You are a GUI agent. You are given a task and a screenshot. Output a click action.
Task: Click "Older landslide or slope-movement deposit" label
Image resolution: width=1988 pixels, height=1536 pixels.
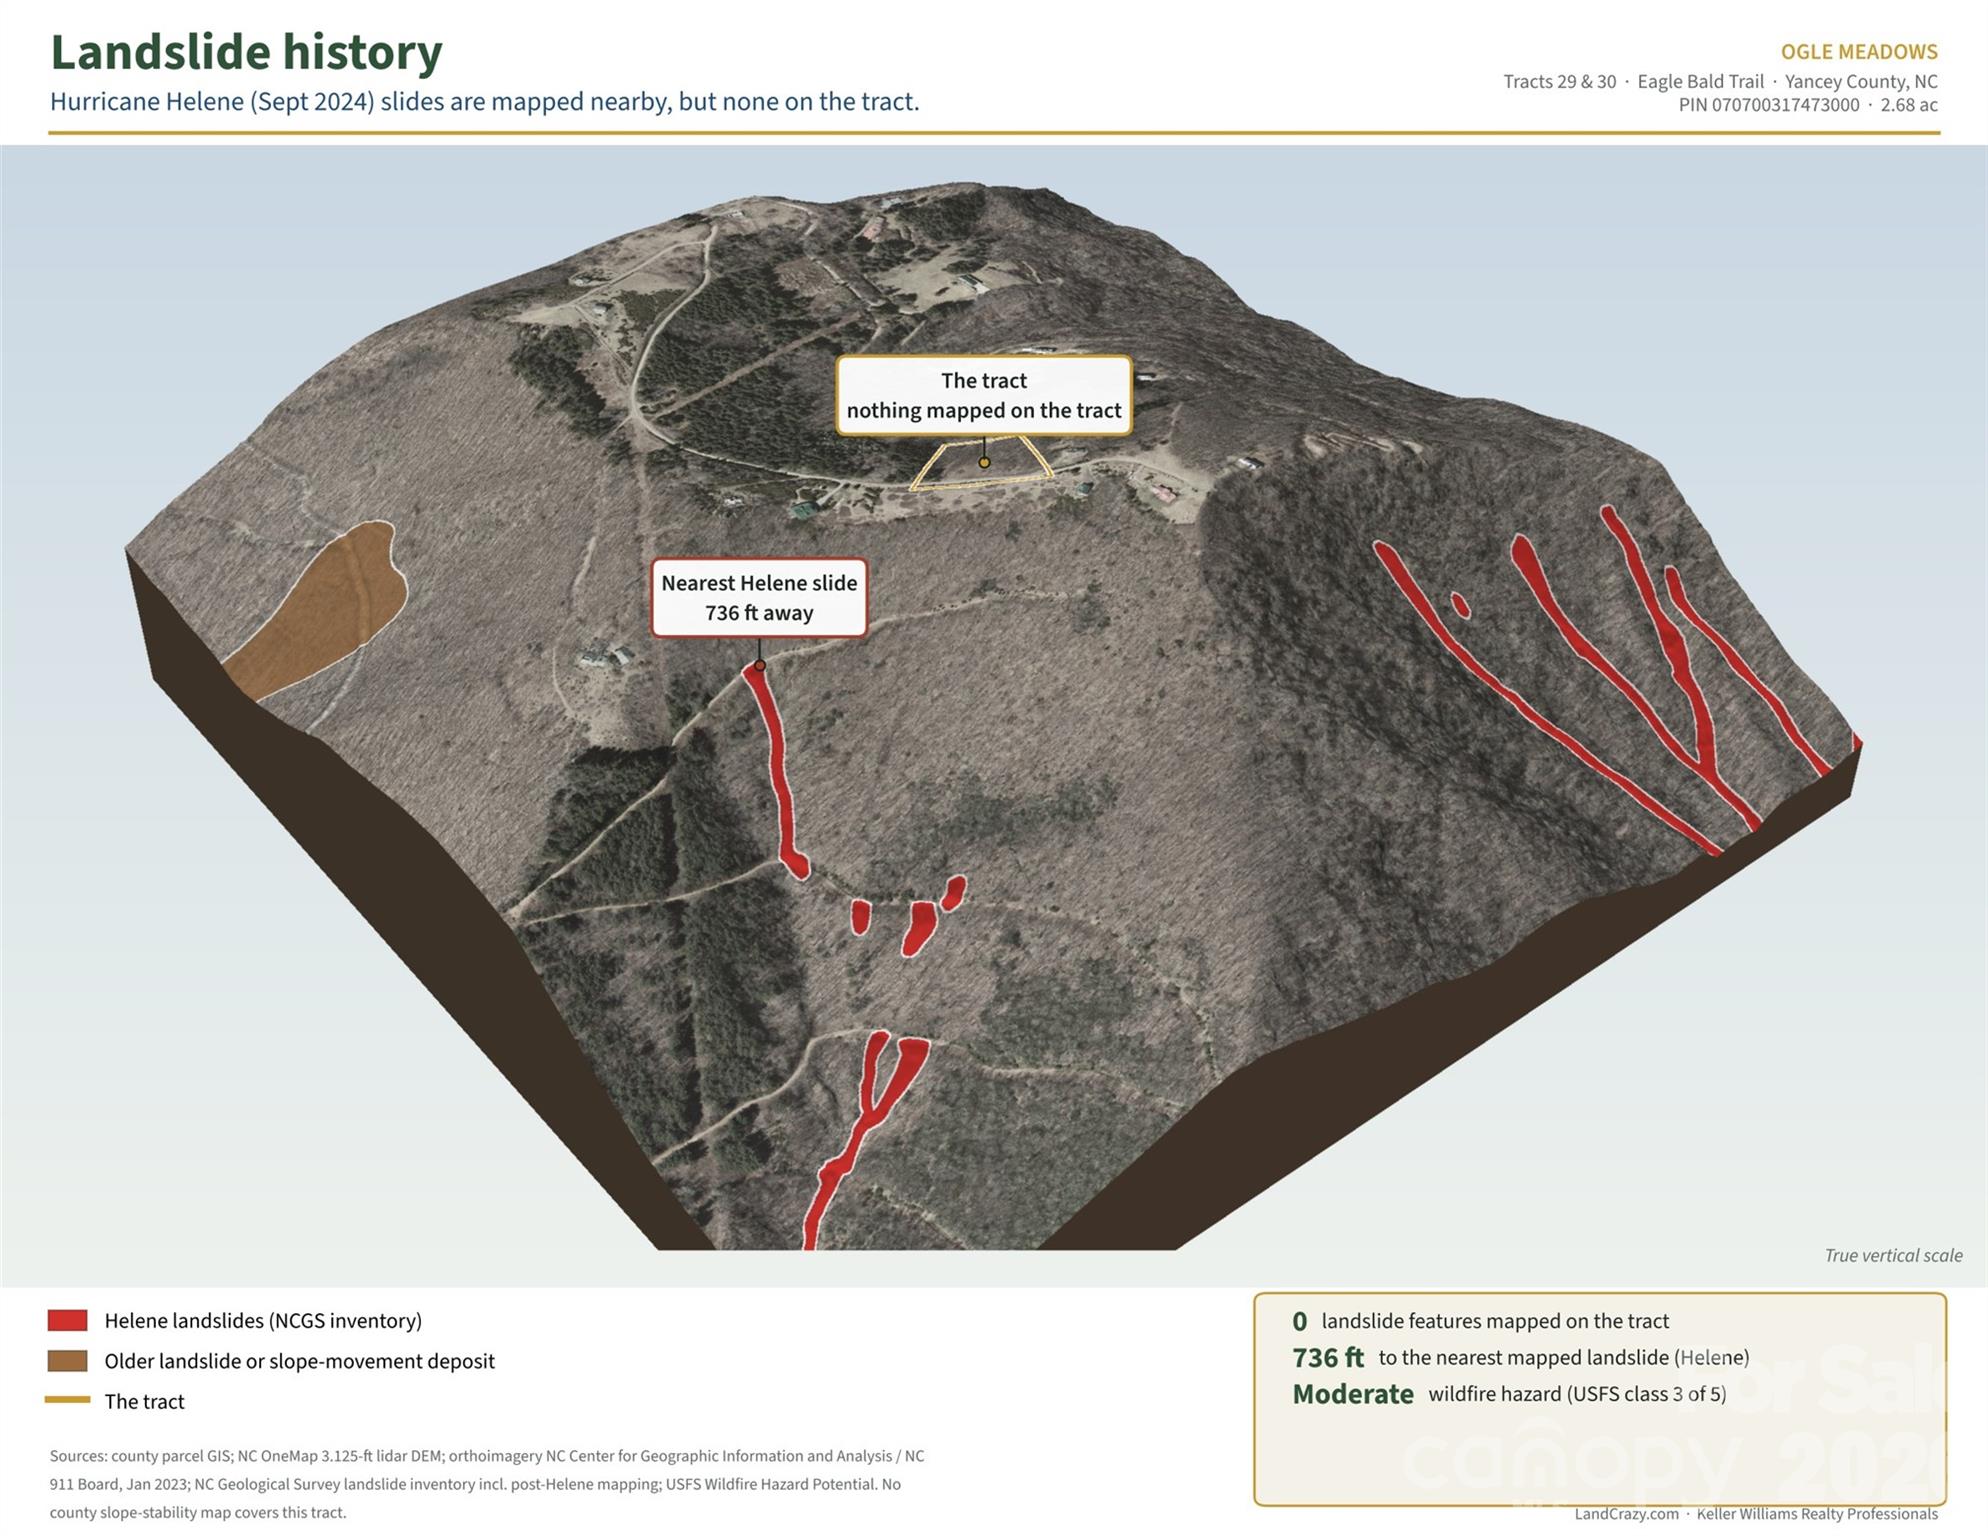click(299, 1361)
